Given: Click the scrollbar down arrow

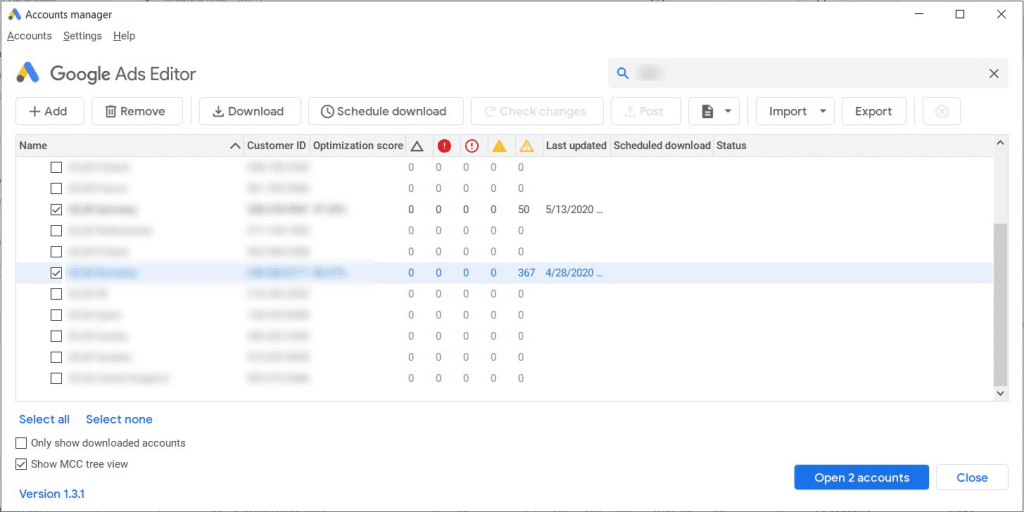Looking at the screenshot, I should coord(1000,393).
